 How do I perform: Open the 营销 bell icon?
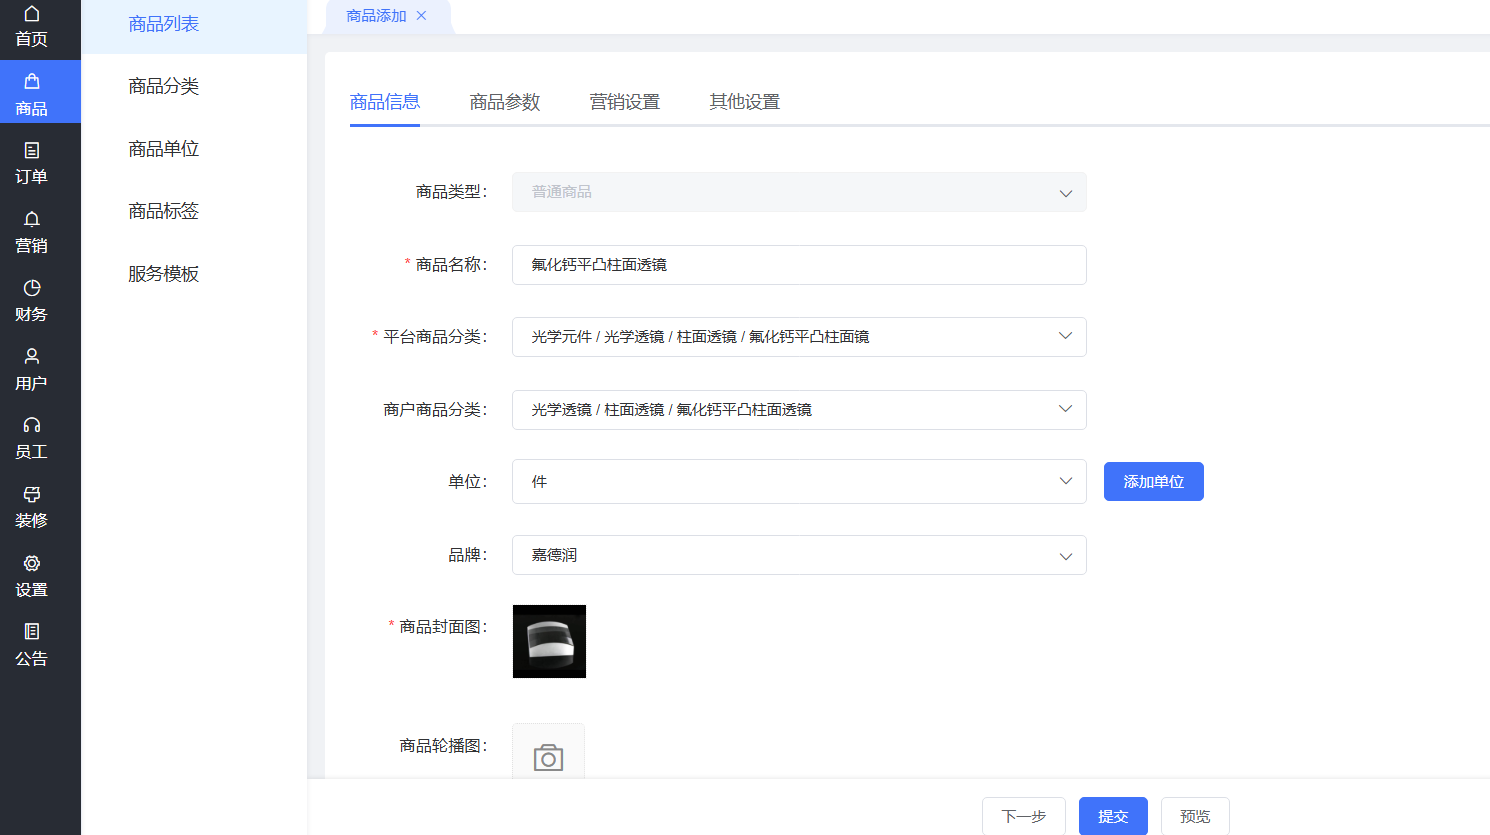31,219
